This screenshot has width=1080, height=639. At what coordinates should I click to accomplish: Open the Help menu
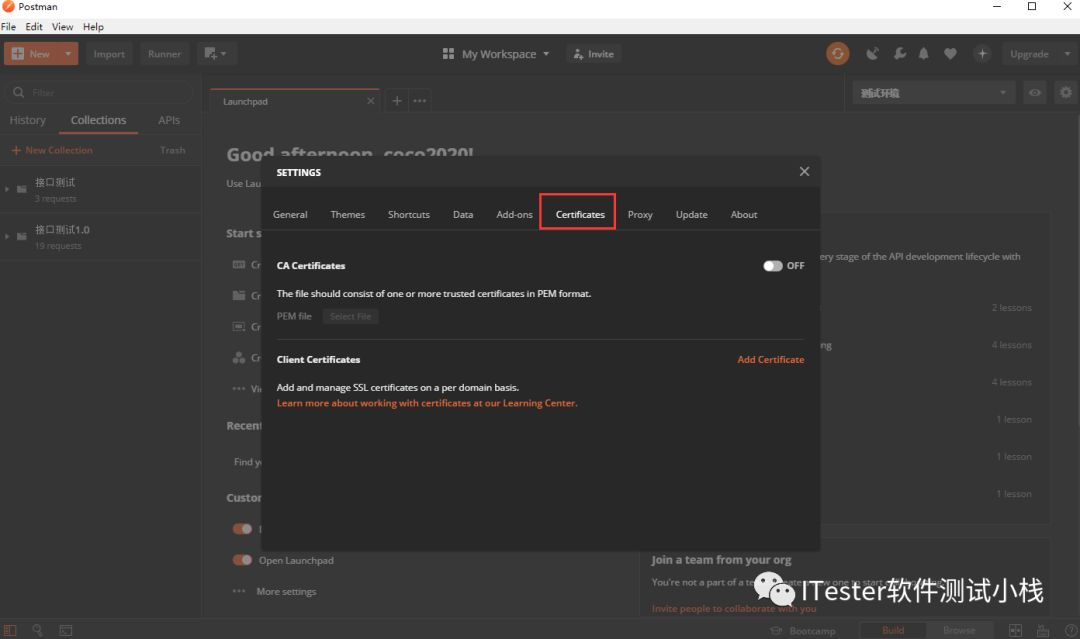[x=93, y=27]
